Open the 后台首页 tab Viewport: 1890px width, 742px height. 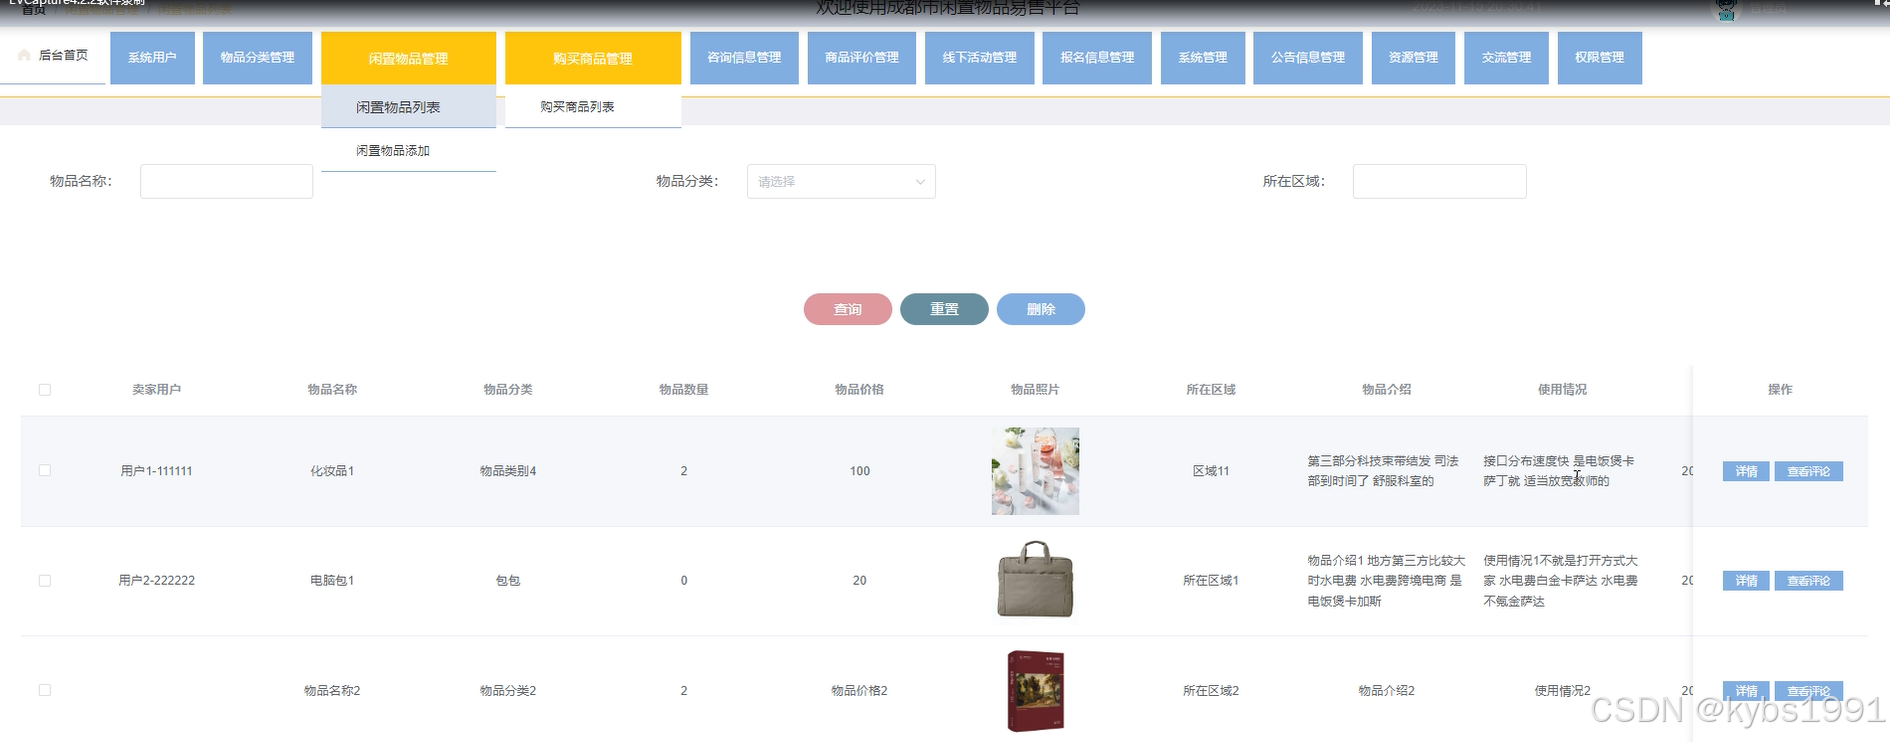[53, 56]
